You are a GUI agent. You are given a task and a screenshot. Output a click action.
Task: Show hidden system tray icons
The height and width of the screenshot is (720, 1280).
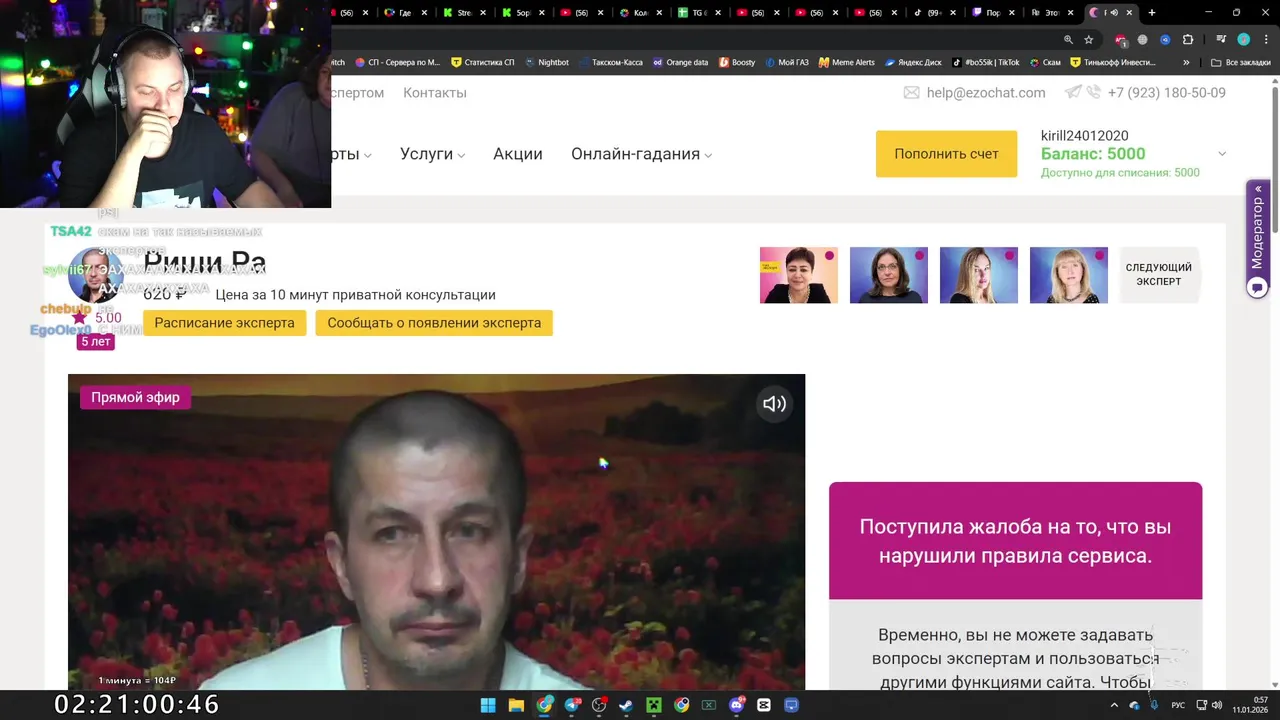(x=1115, y=705)
